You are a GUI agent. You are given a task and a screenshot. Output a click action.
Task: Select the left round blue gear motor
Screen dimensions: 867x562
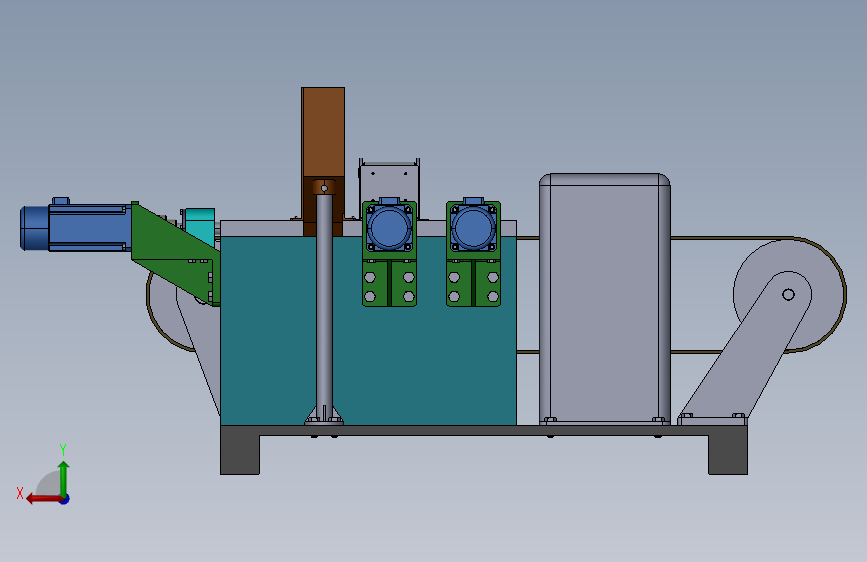coord(389,228)
